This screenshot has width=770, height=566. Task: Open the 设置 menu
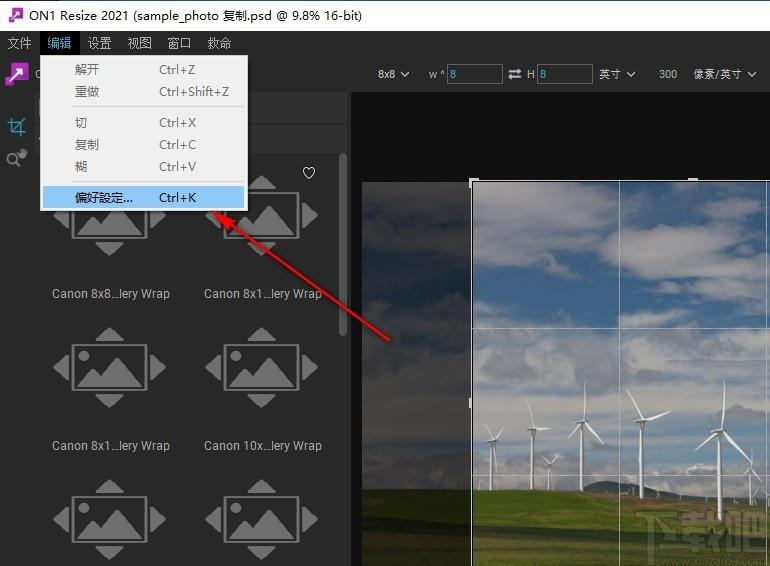pos(99,43)
